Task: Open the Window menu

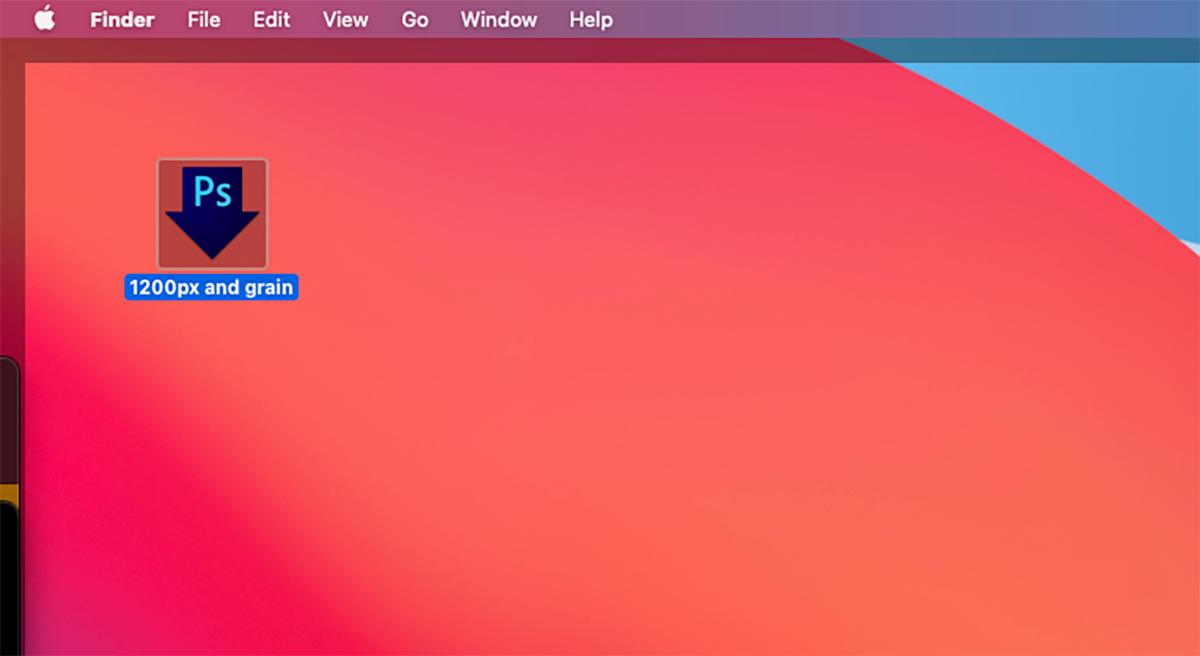Action: click(x=499, y=19)
